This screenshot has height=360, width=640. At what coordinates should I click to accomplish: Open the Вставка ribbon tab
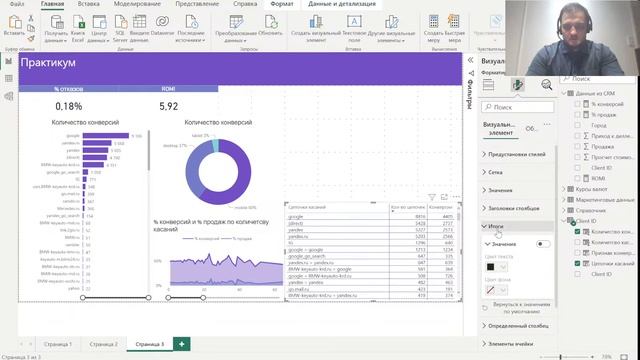coord(89,4)
